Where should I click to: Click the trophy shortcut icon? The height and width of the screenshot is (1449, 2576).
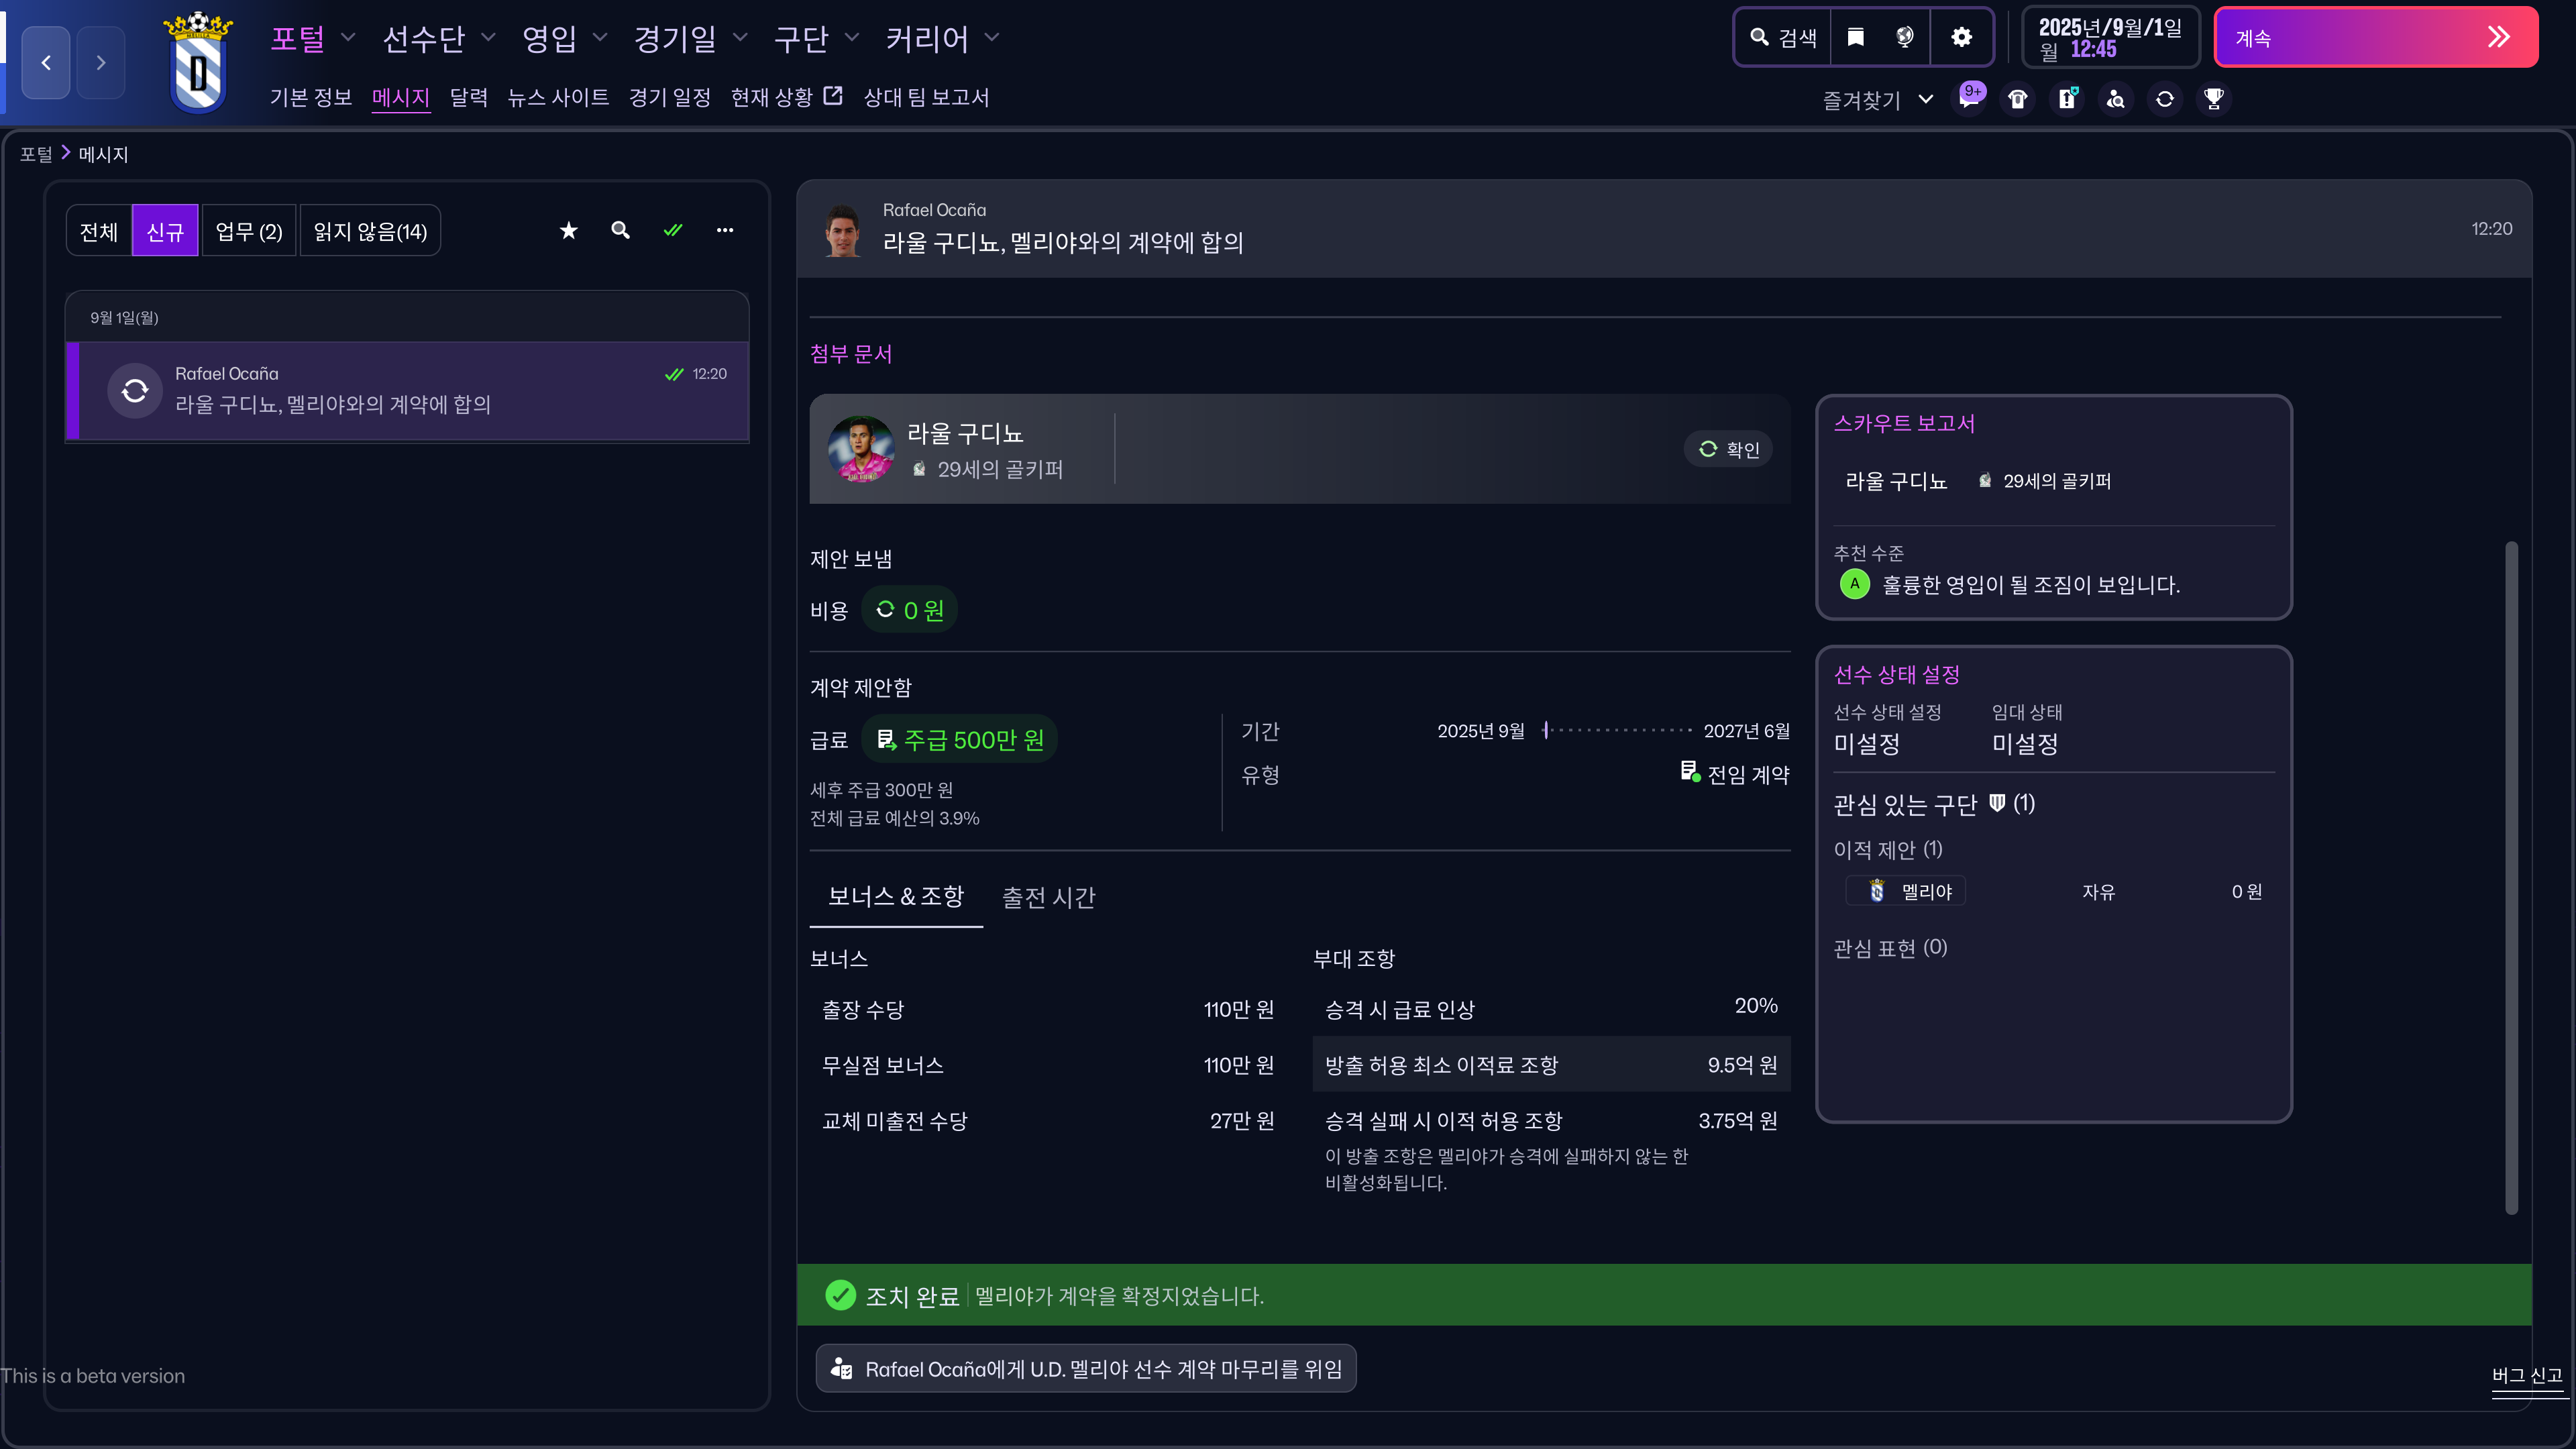point(2214,99)
